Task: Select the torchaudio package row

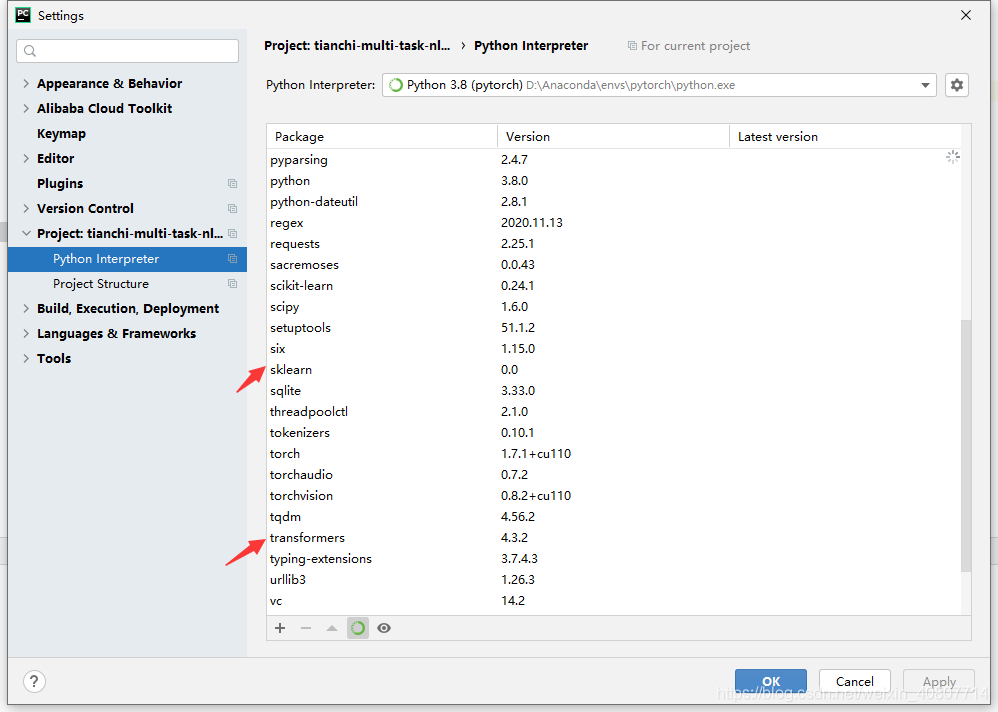Action: 614,475
